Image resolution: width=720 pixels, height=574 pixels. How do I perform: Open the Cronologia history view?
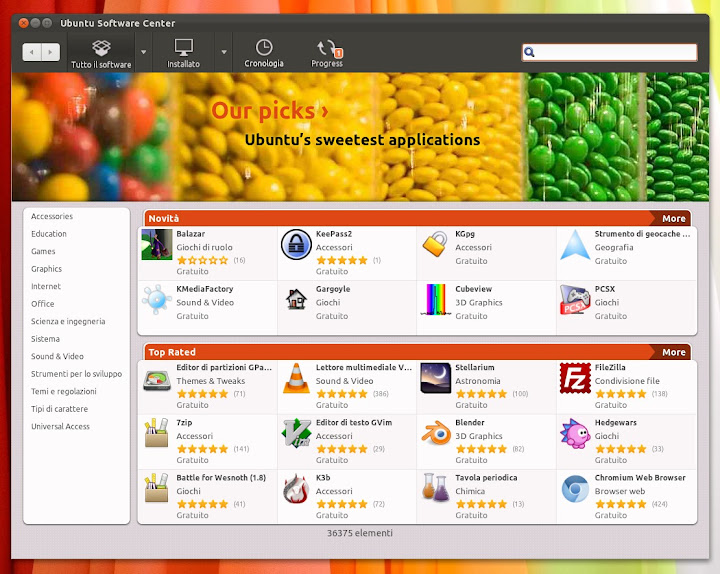tap(264, 53)
